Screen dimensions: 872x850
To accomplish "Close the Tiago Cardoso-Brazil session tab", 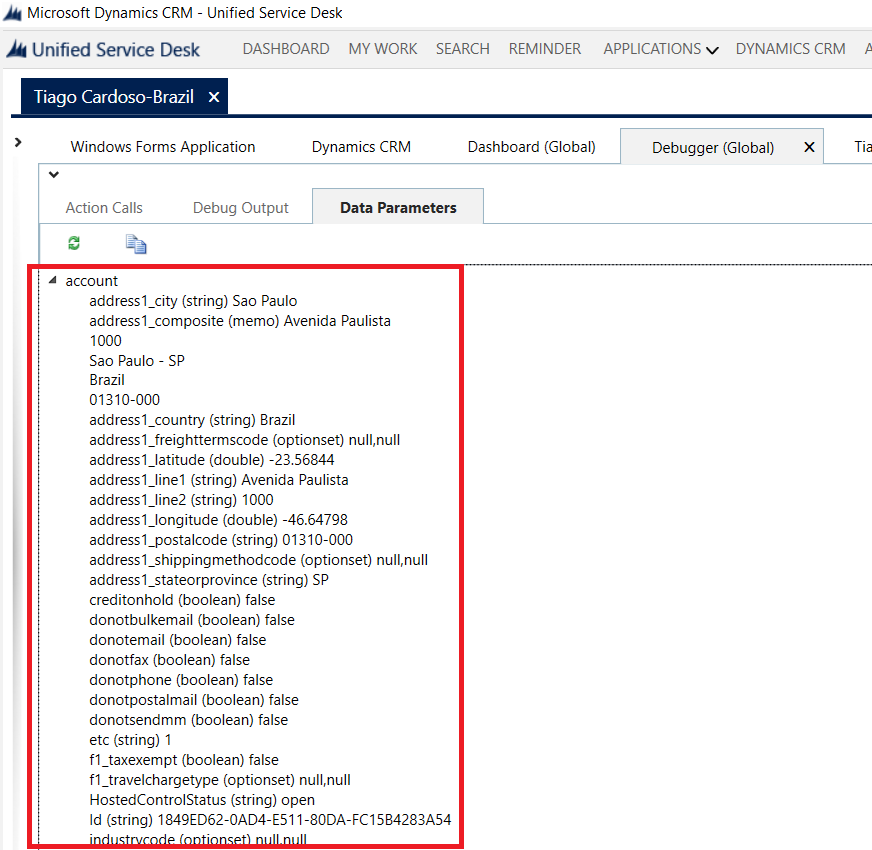I will click(214, 97).
